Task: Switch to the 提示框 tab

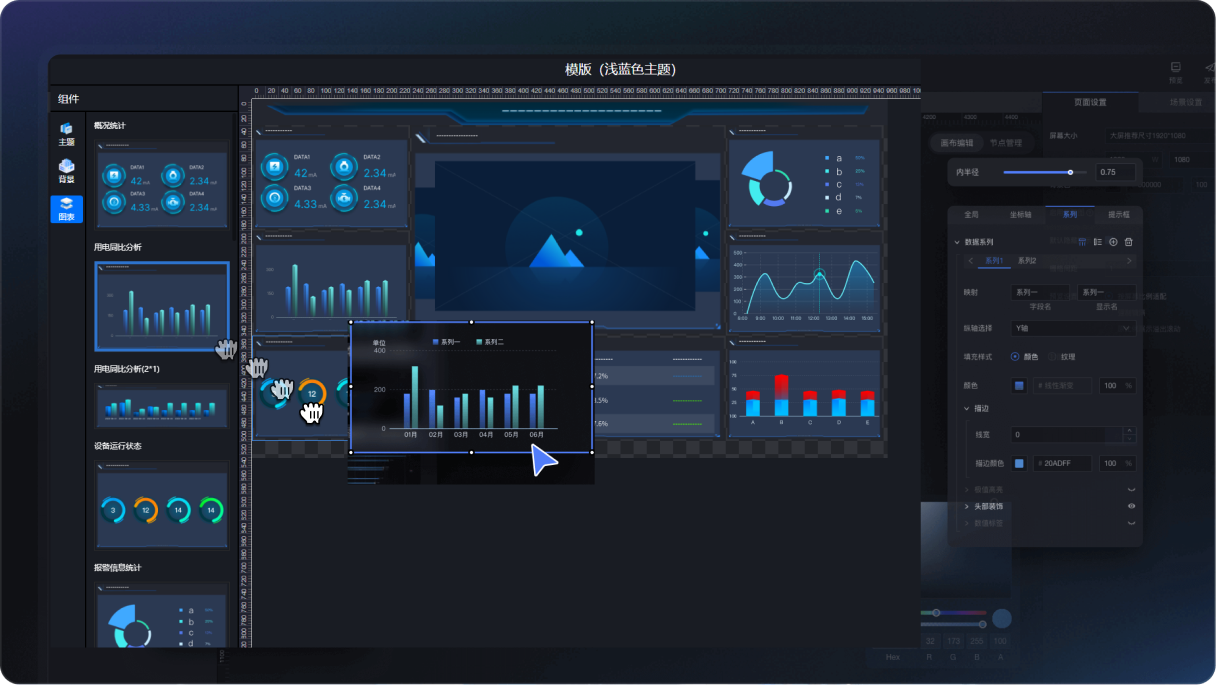Action: click(1118, 214)
